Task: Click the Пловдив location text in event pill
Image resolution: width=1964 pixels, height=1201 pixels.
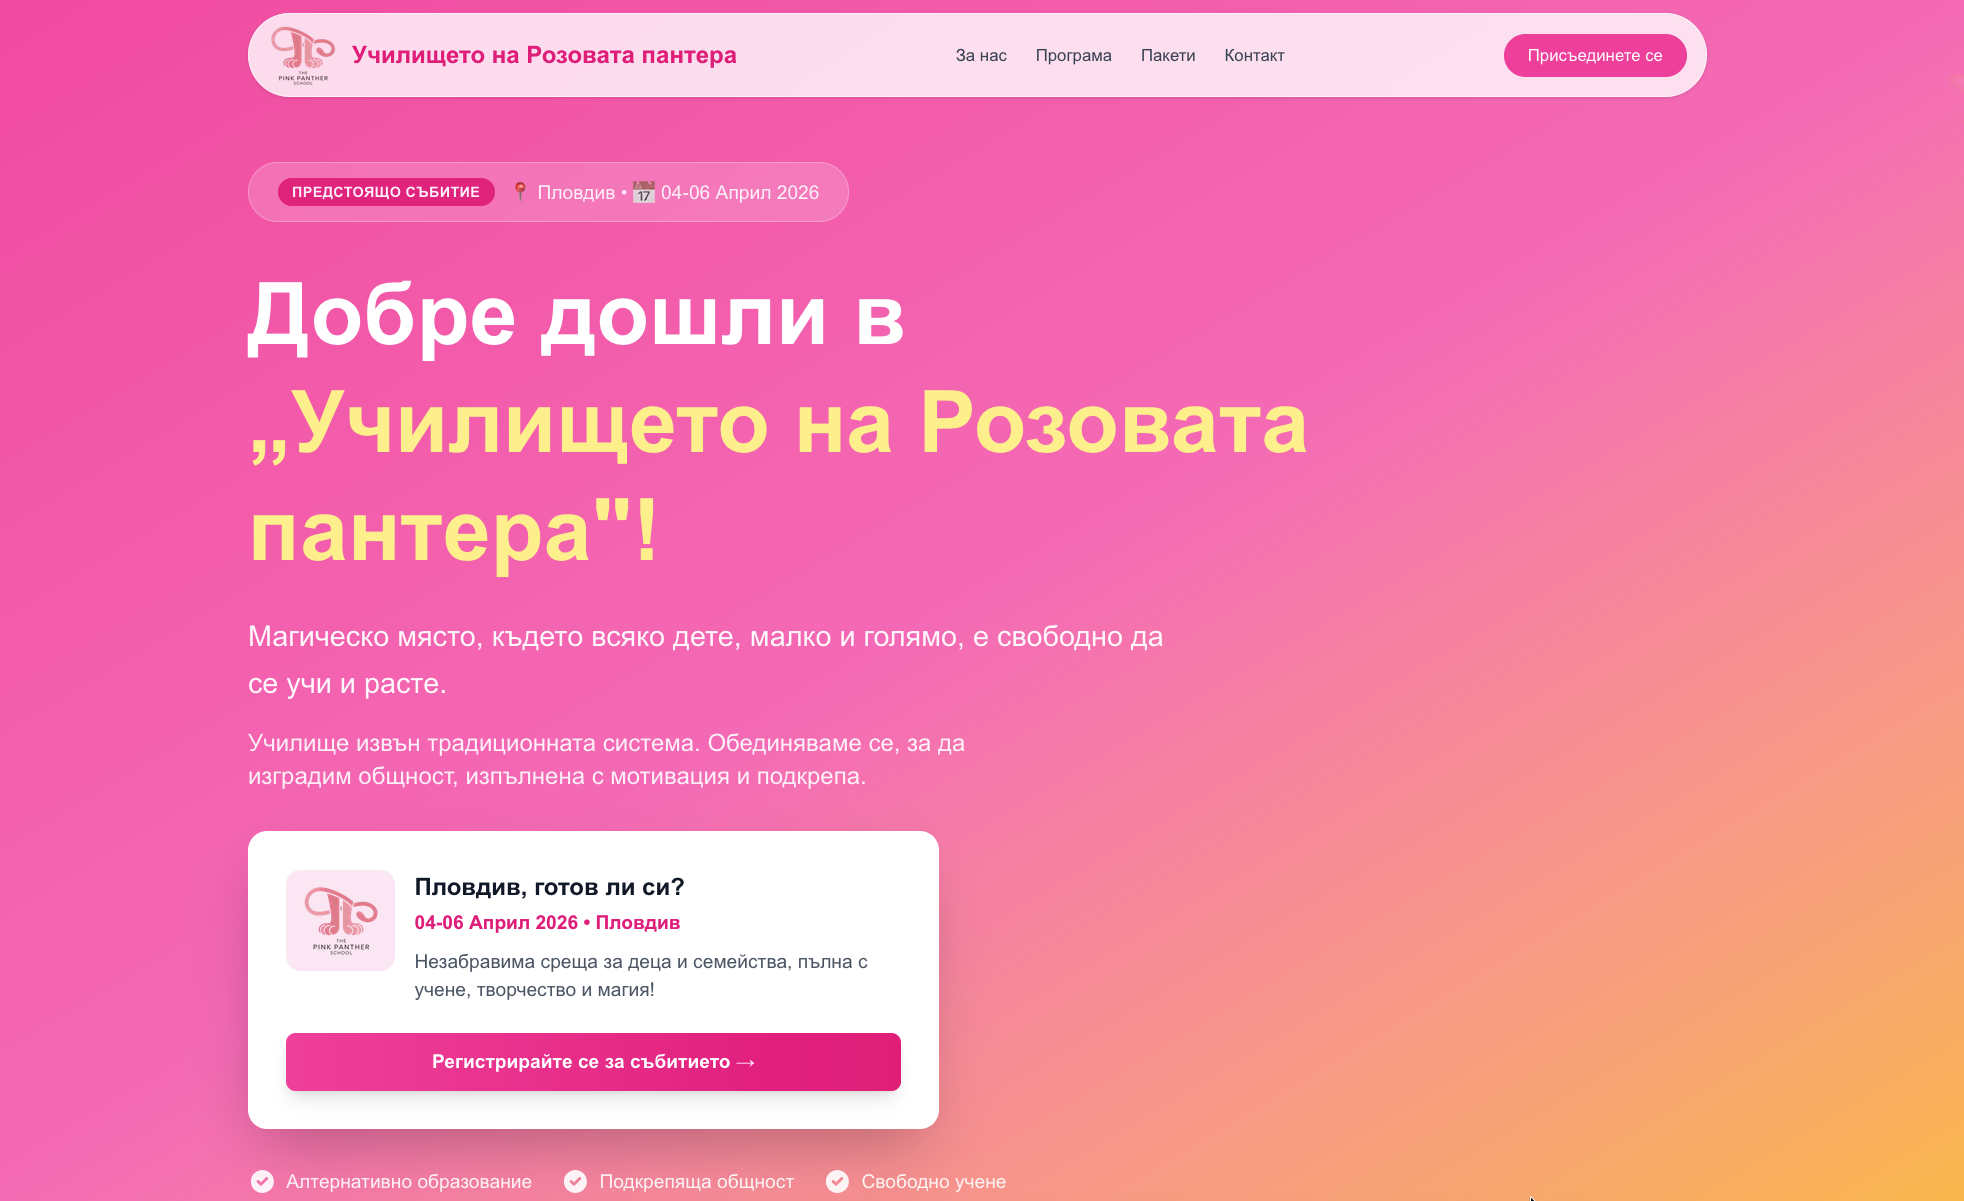Action: click(576, 192)
